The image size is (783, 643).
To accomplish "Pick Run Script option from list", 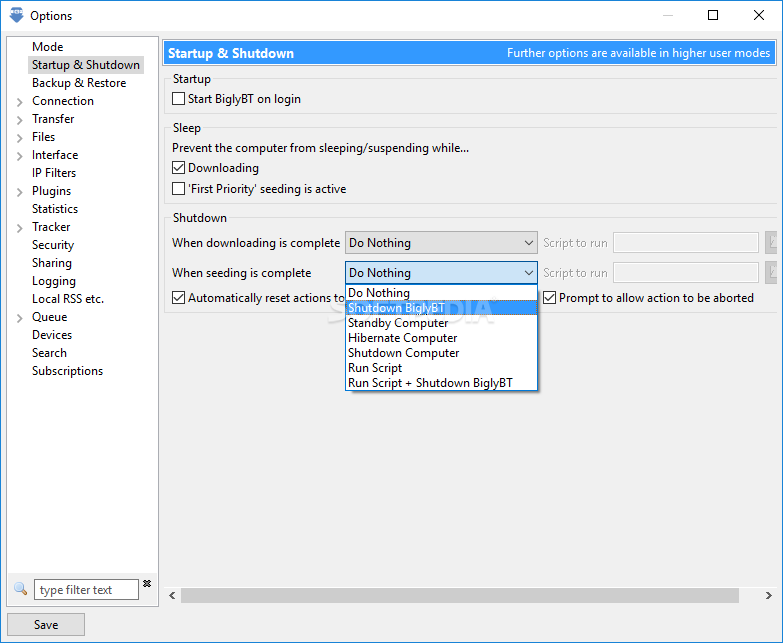I will 441,368.
